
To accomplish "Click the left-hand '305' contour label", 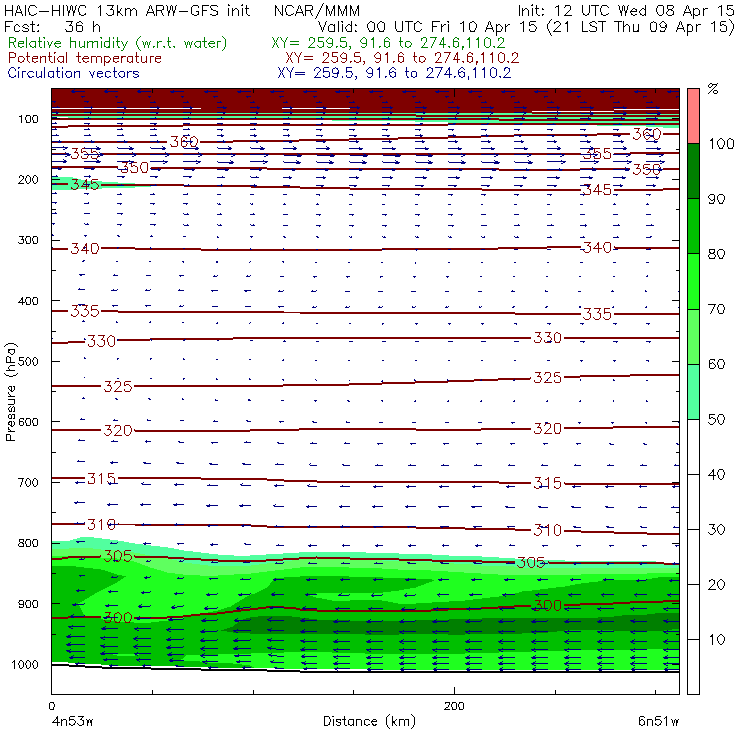I will tap(118, 556).
